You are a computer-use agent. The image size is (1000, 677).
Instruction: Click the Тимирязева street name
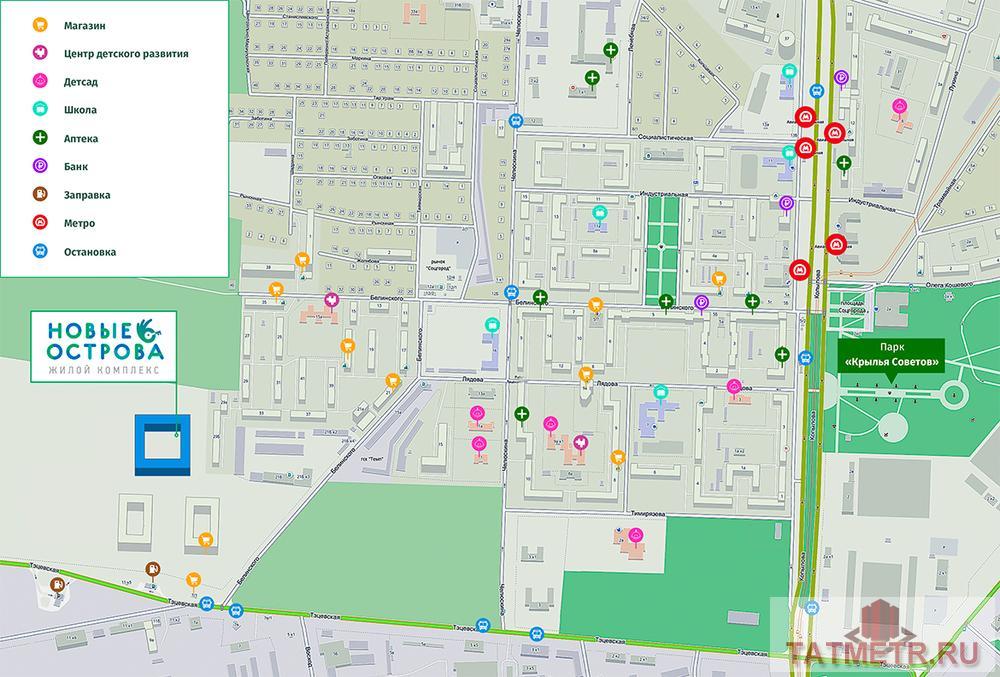coord(648,514)
